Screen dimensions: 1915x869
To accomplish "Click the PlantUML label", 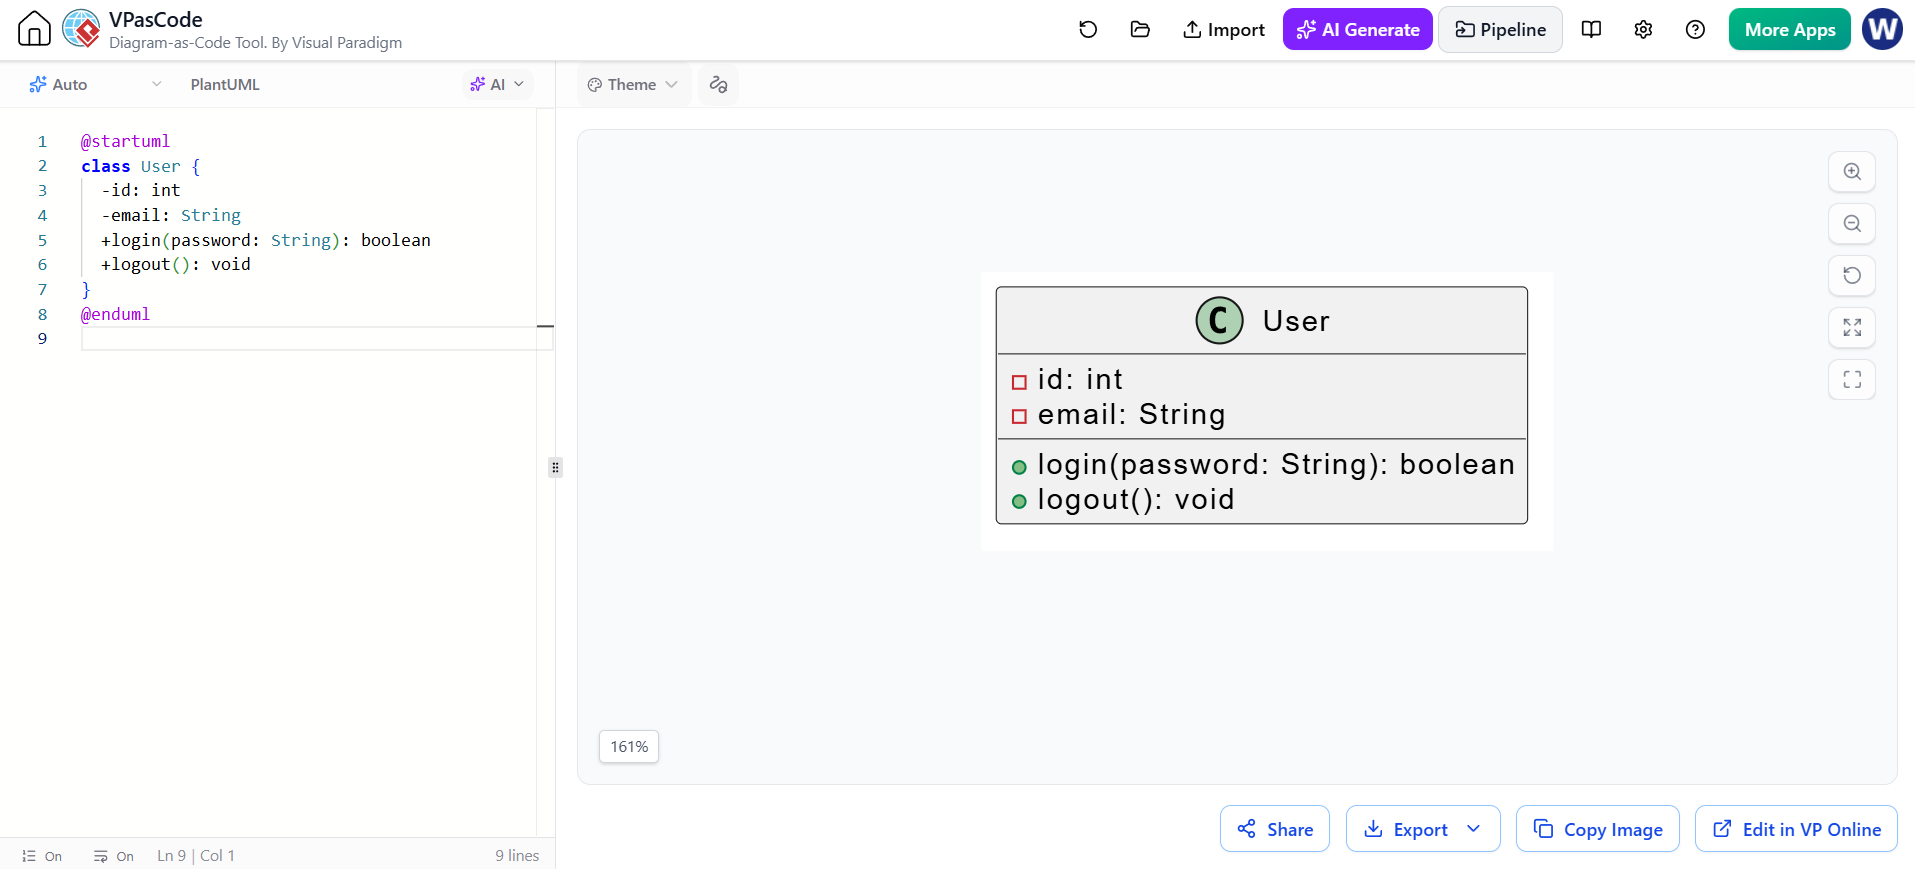I will 225,85.
